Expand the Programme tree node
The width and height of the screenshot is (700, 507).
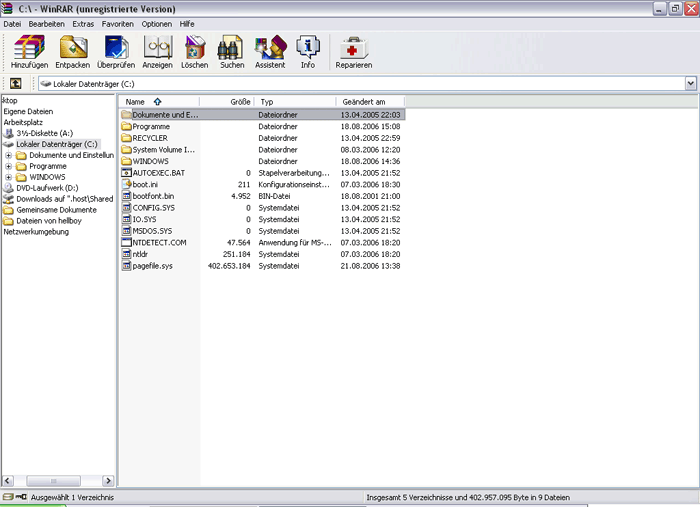click(x=9, y=166)
